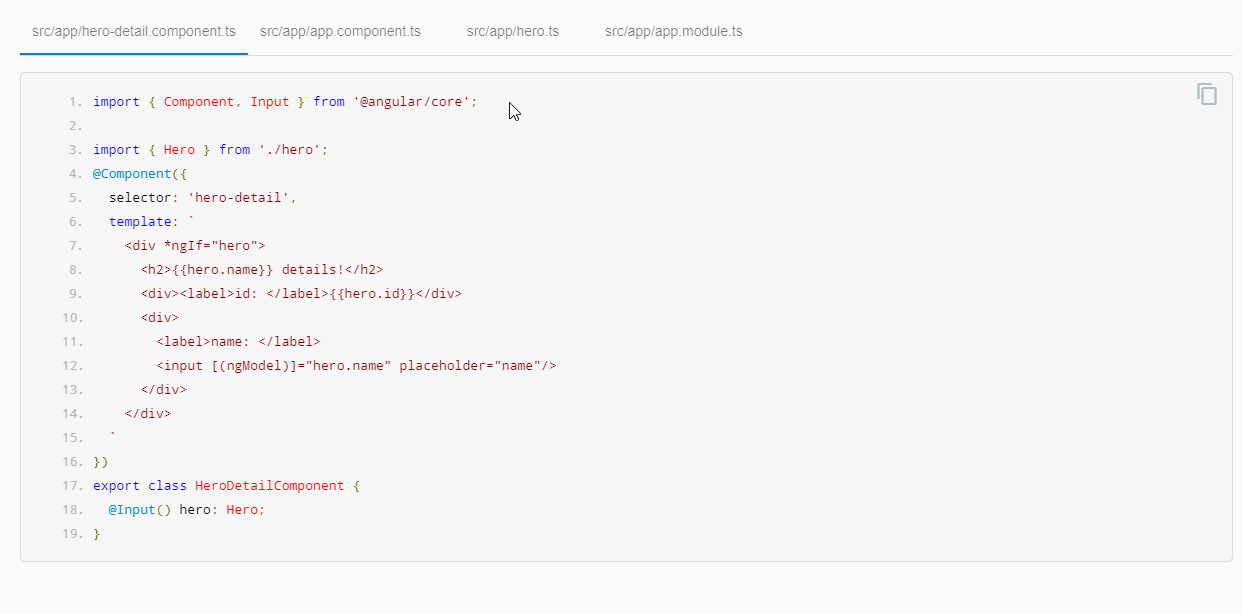The height and width of the screenshot is (614, 1243).
Task: Click the @Component decorator text
Action: pos(132,174)
